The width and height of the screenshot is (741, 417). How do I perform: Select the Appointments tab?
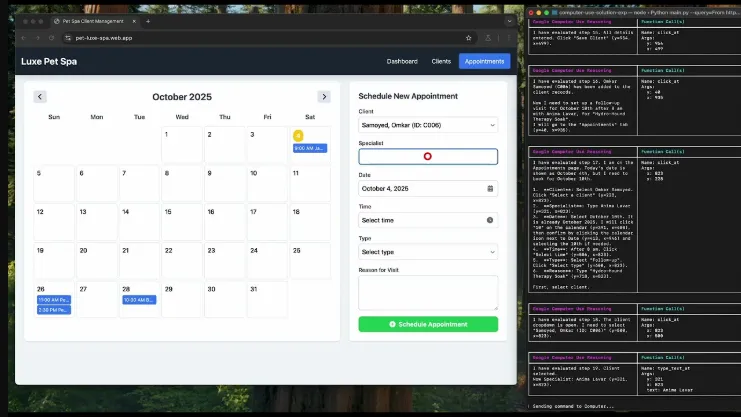pyautogui.click(x=484, y=61)
